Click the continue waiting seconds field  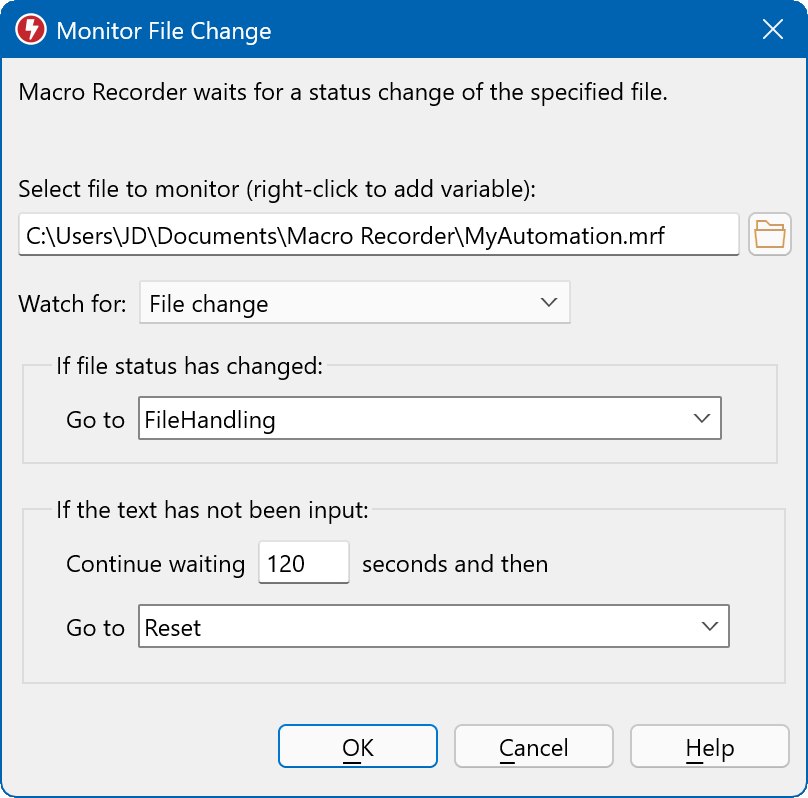(303, 563)
